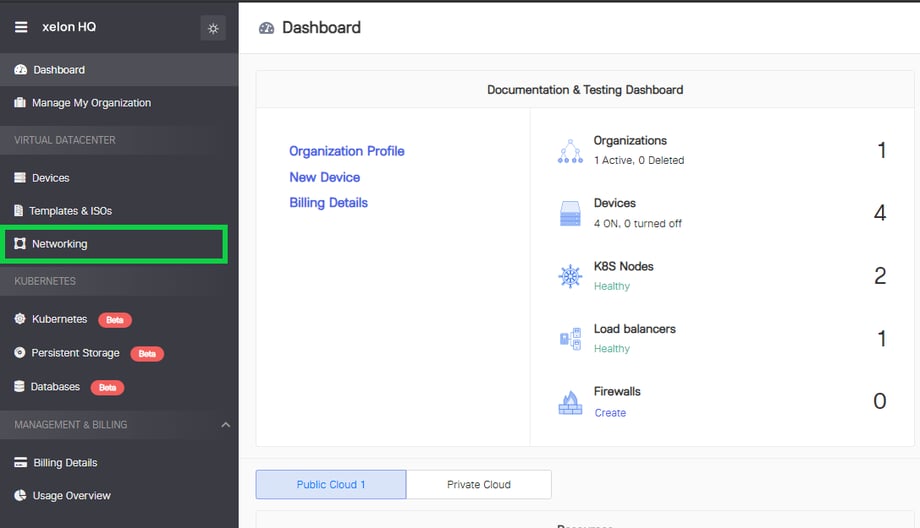The height and width of the screenshot is (528, 920).
Task: Toggle the light/dark theme sun icon
Action: (213, 28)
